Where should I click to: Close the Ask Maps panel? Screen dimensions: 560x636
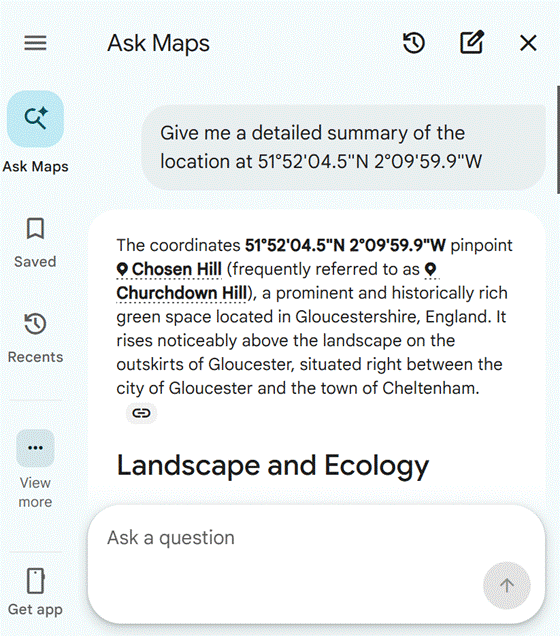coord(528,43)
